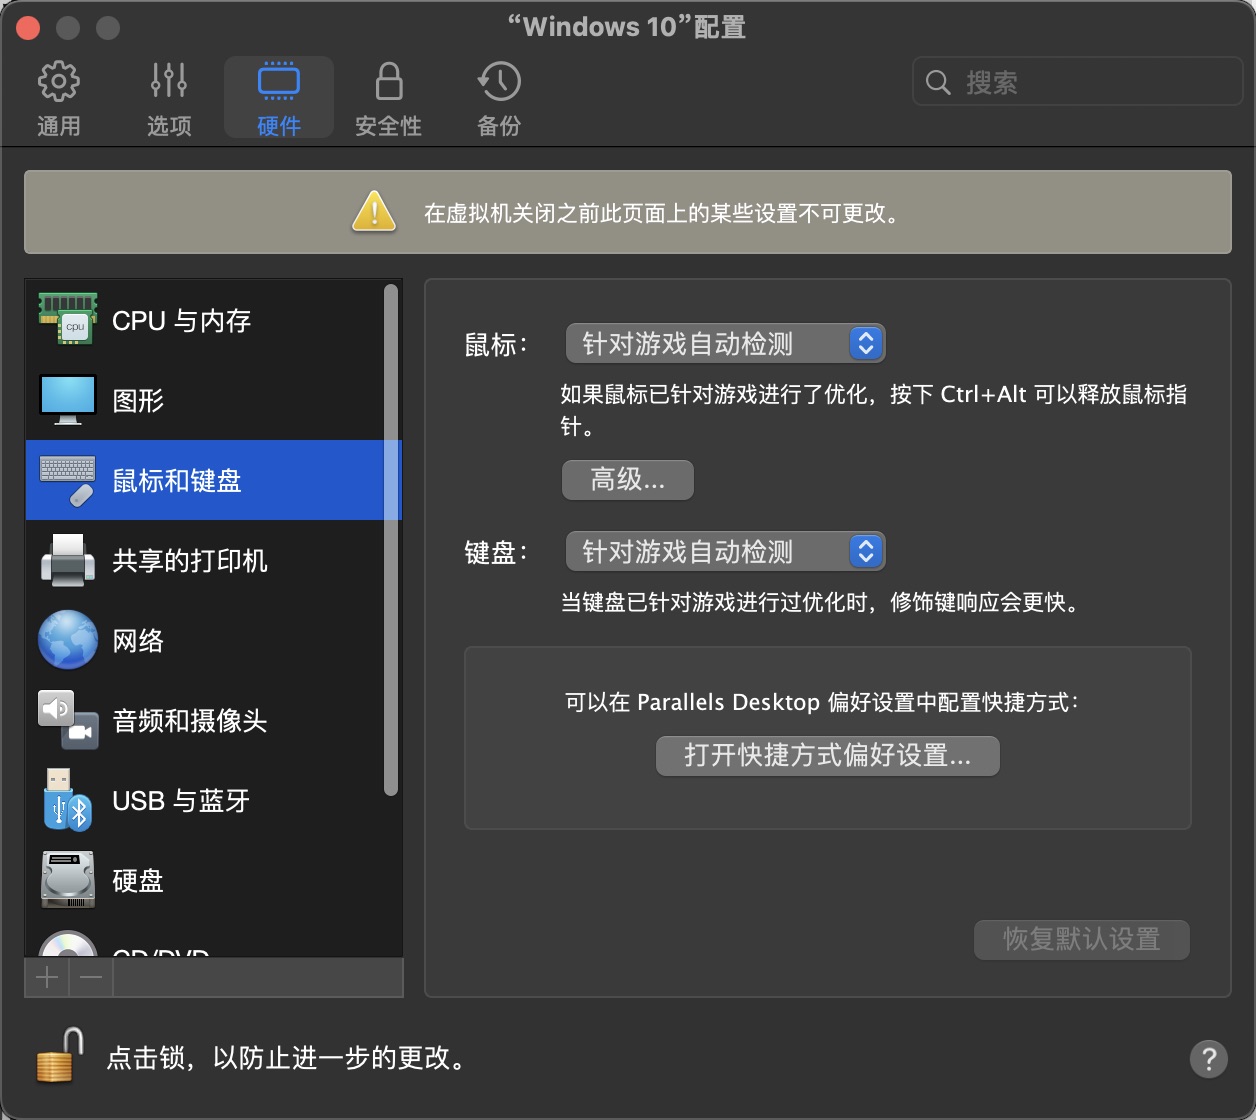Viewport: 1256px width, 1120px height.
Task: Open the 键盘 mode dropdown
Action: (725, 551)
